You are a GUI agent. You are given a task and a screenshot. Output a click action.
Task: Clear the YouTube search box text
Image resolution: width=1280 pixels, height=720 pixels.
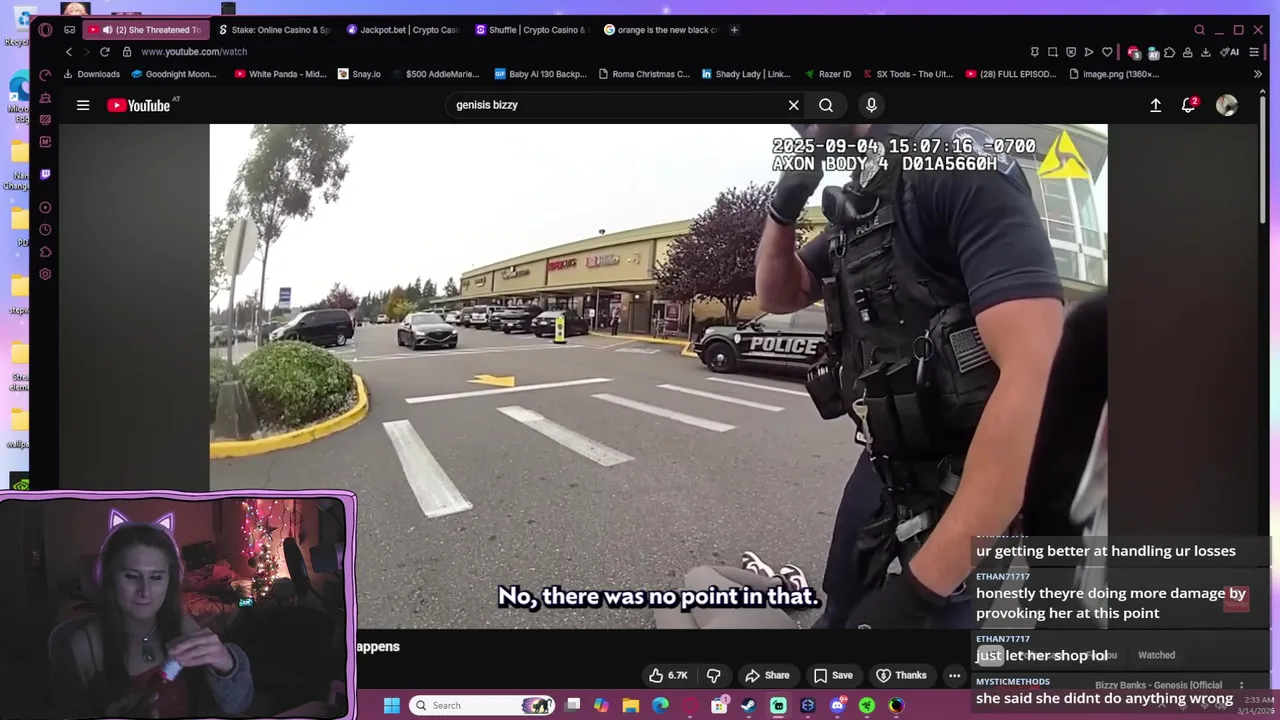click(794, 105)
